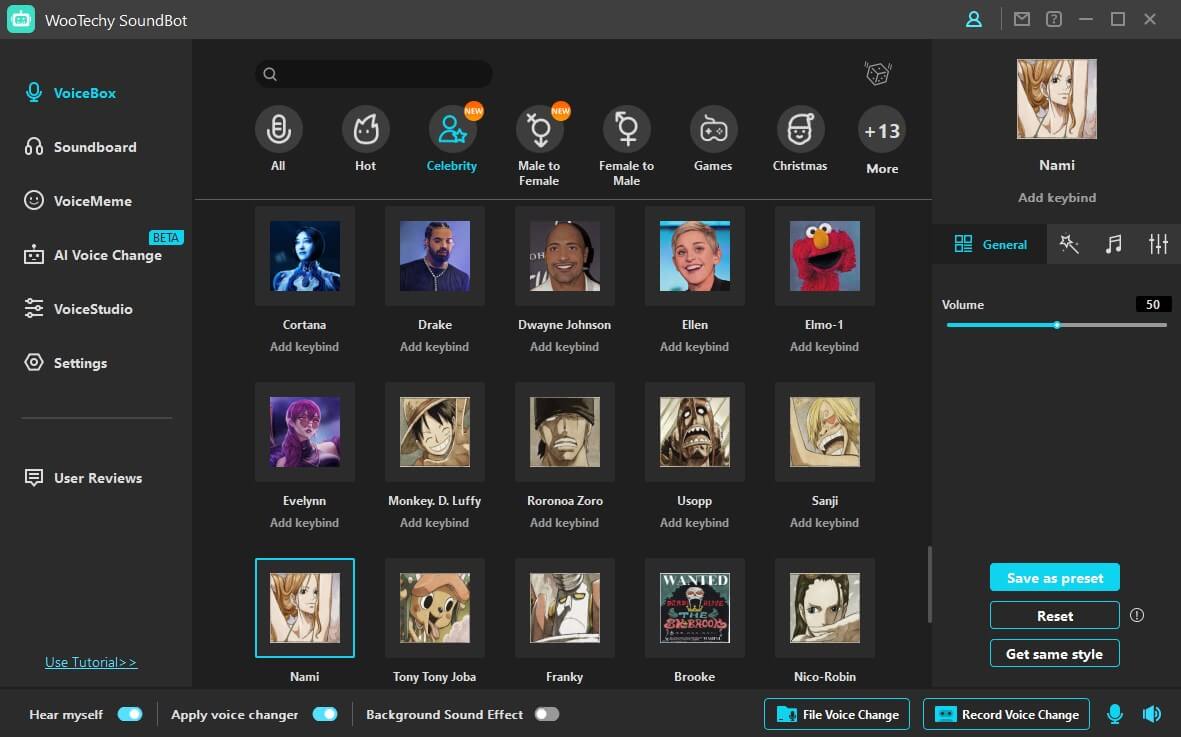This screenshot has height=737, width=1181.
Task: Adjust the Volume slider handle
Action: (x=1057, y=325)
